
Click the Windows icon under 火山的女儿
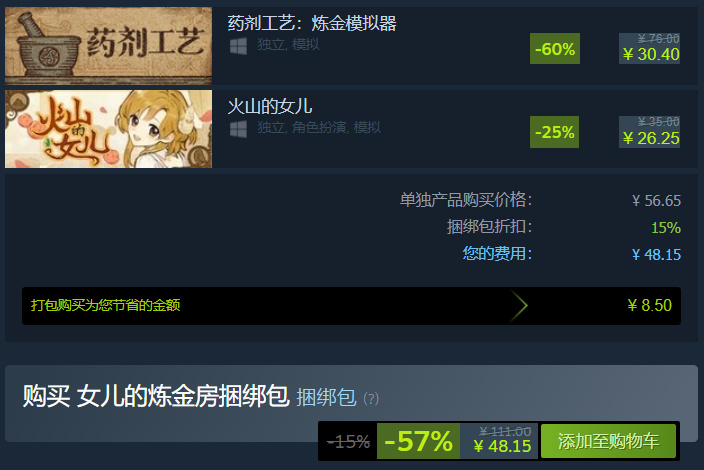pyautogui.click(x=238, y=129)
